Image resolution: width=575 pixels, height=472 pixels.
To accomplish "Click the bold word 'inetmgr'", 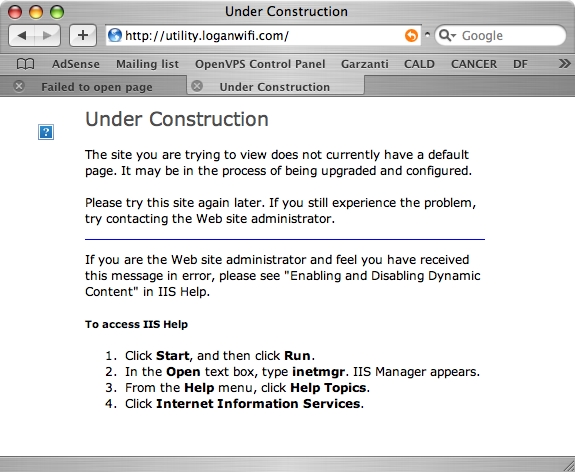I will pyautogui.click(x=318, y=372).
